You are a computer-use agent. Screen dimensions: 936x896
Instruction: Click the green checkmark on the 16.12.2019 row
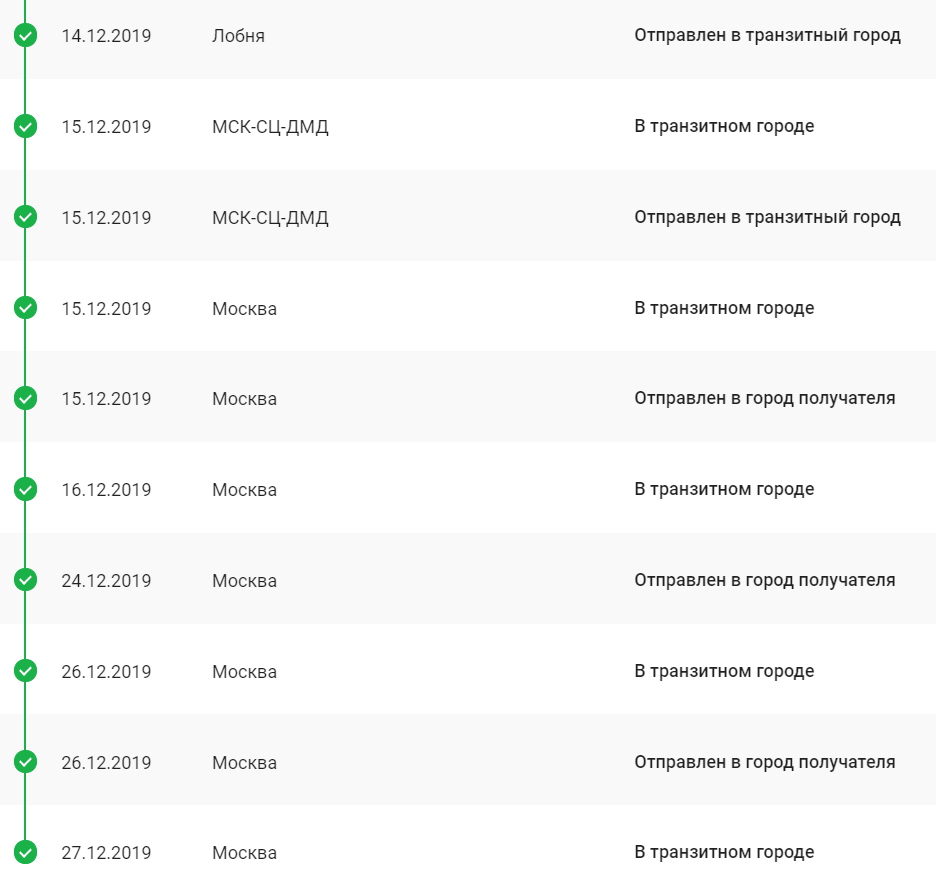point(26,490)
